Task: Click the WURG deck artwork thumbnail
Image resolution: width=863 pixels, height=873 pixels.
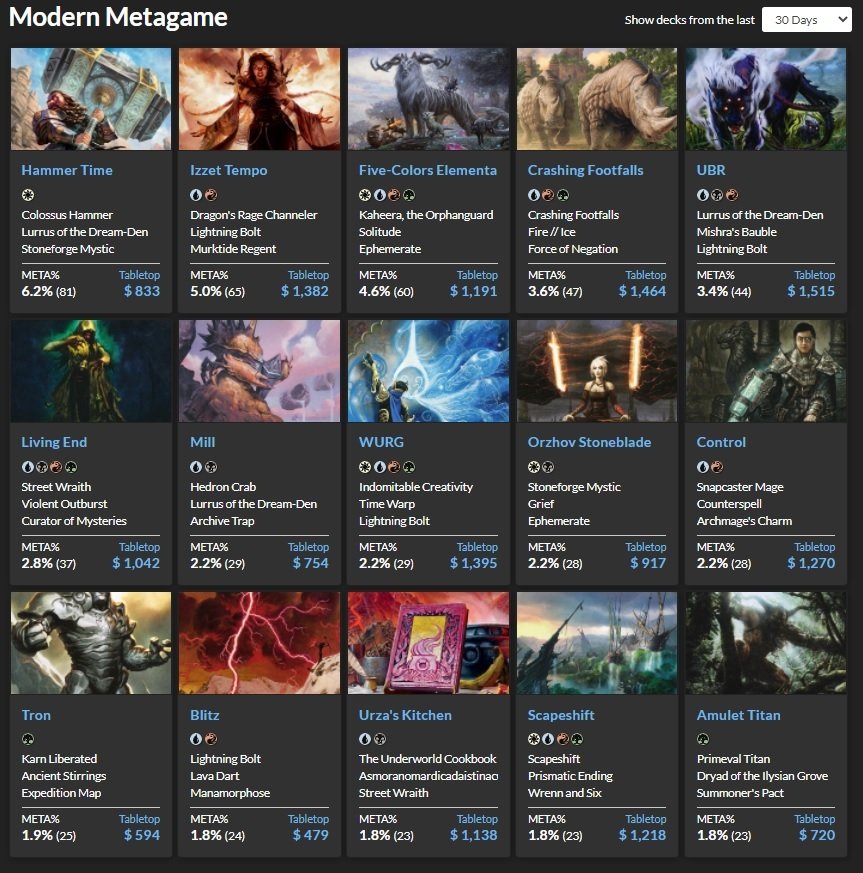Action: click(x=428, y=371)
